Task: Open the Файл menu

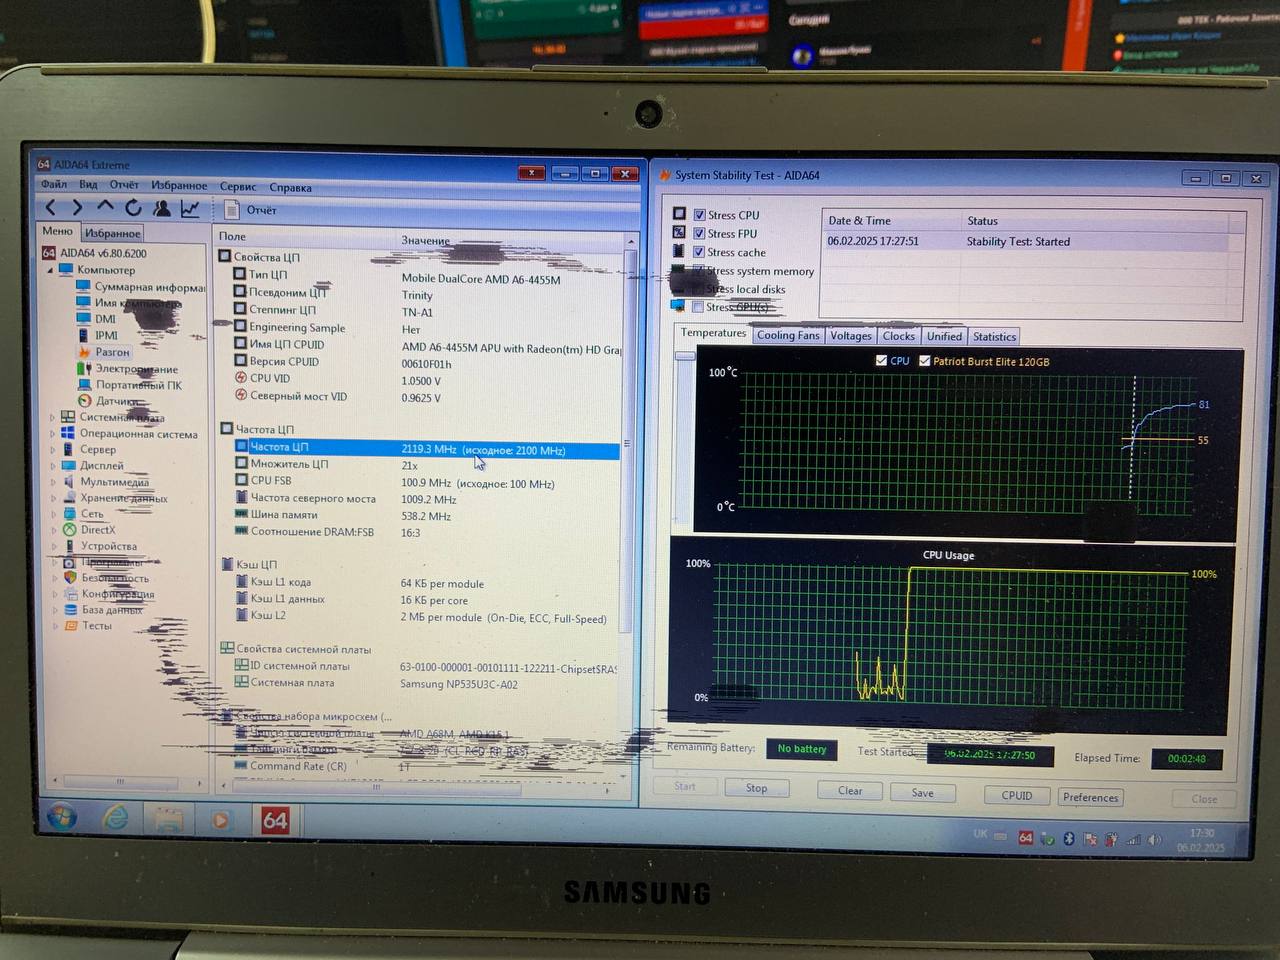Action: coord(54,184)
